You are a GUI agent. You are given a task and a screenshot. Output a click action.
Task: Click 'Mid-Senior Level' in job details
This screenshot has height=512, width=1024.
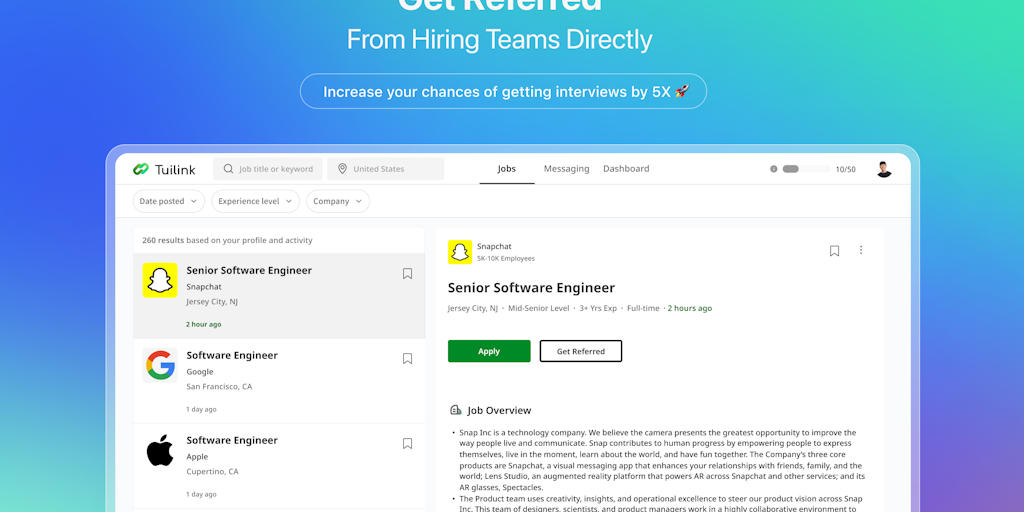coord(539,308)
